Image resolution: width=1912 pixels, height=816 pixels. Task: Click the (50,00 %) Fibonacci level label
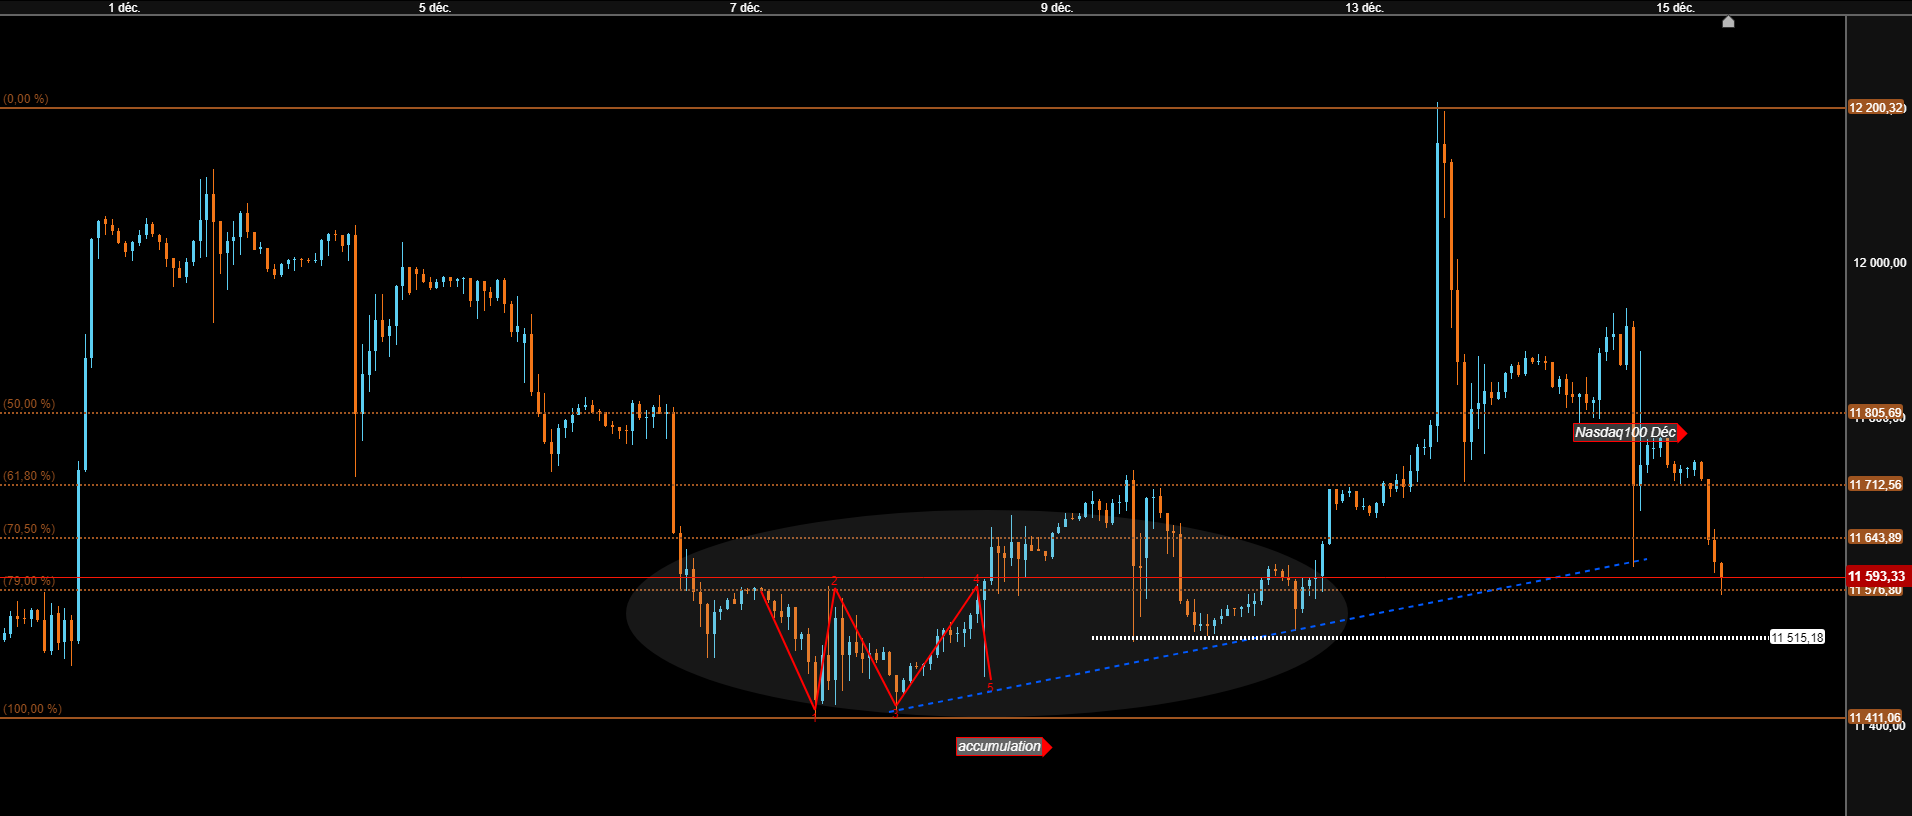click(29, 404)
